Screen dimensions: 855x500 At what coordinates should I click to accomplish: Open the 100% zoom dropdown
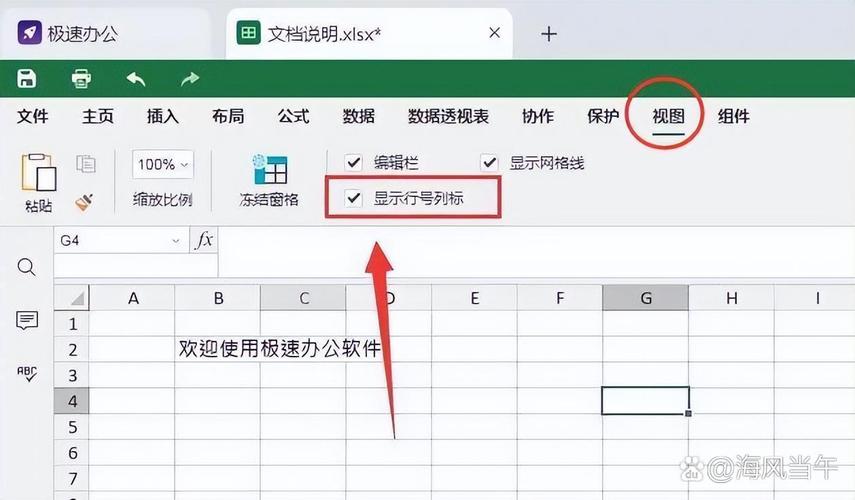click(162, 164)
